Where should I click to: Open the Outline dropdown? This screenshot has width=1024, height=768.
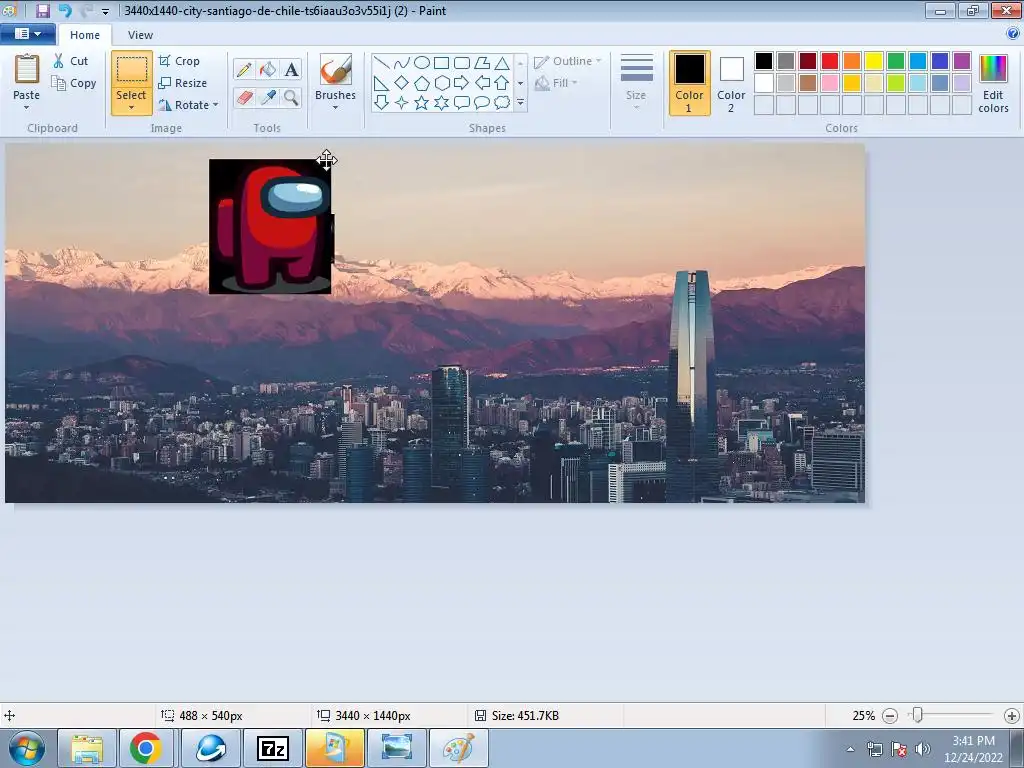click(x=568, y=61)
